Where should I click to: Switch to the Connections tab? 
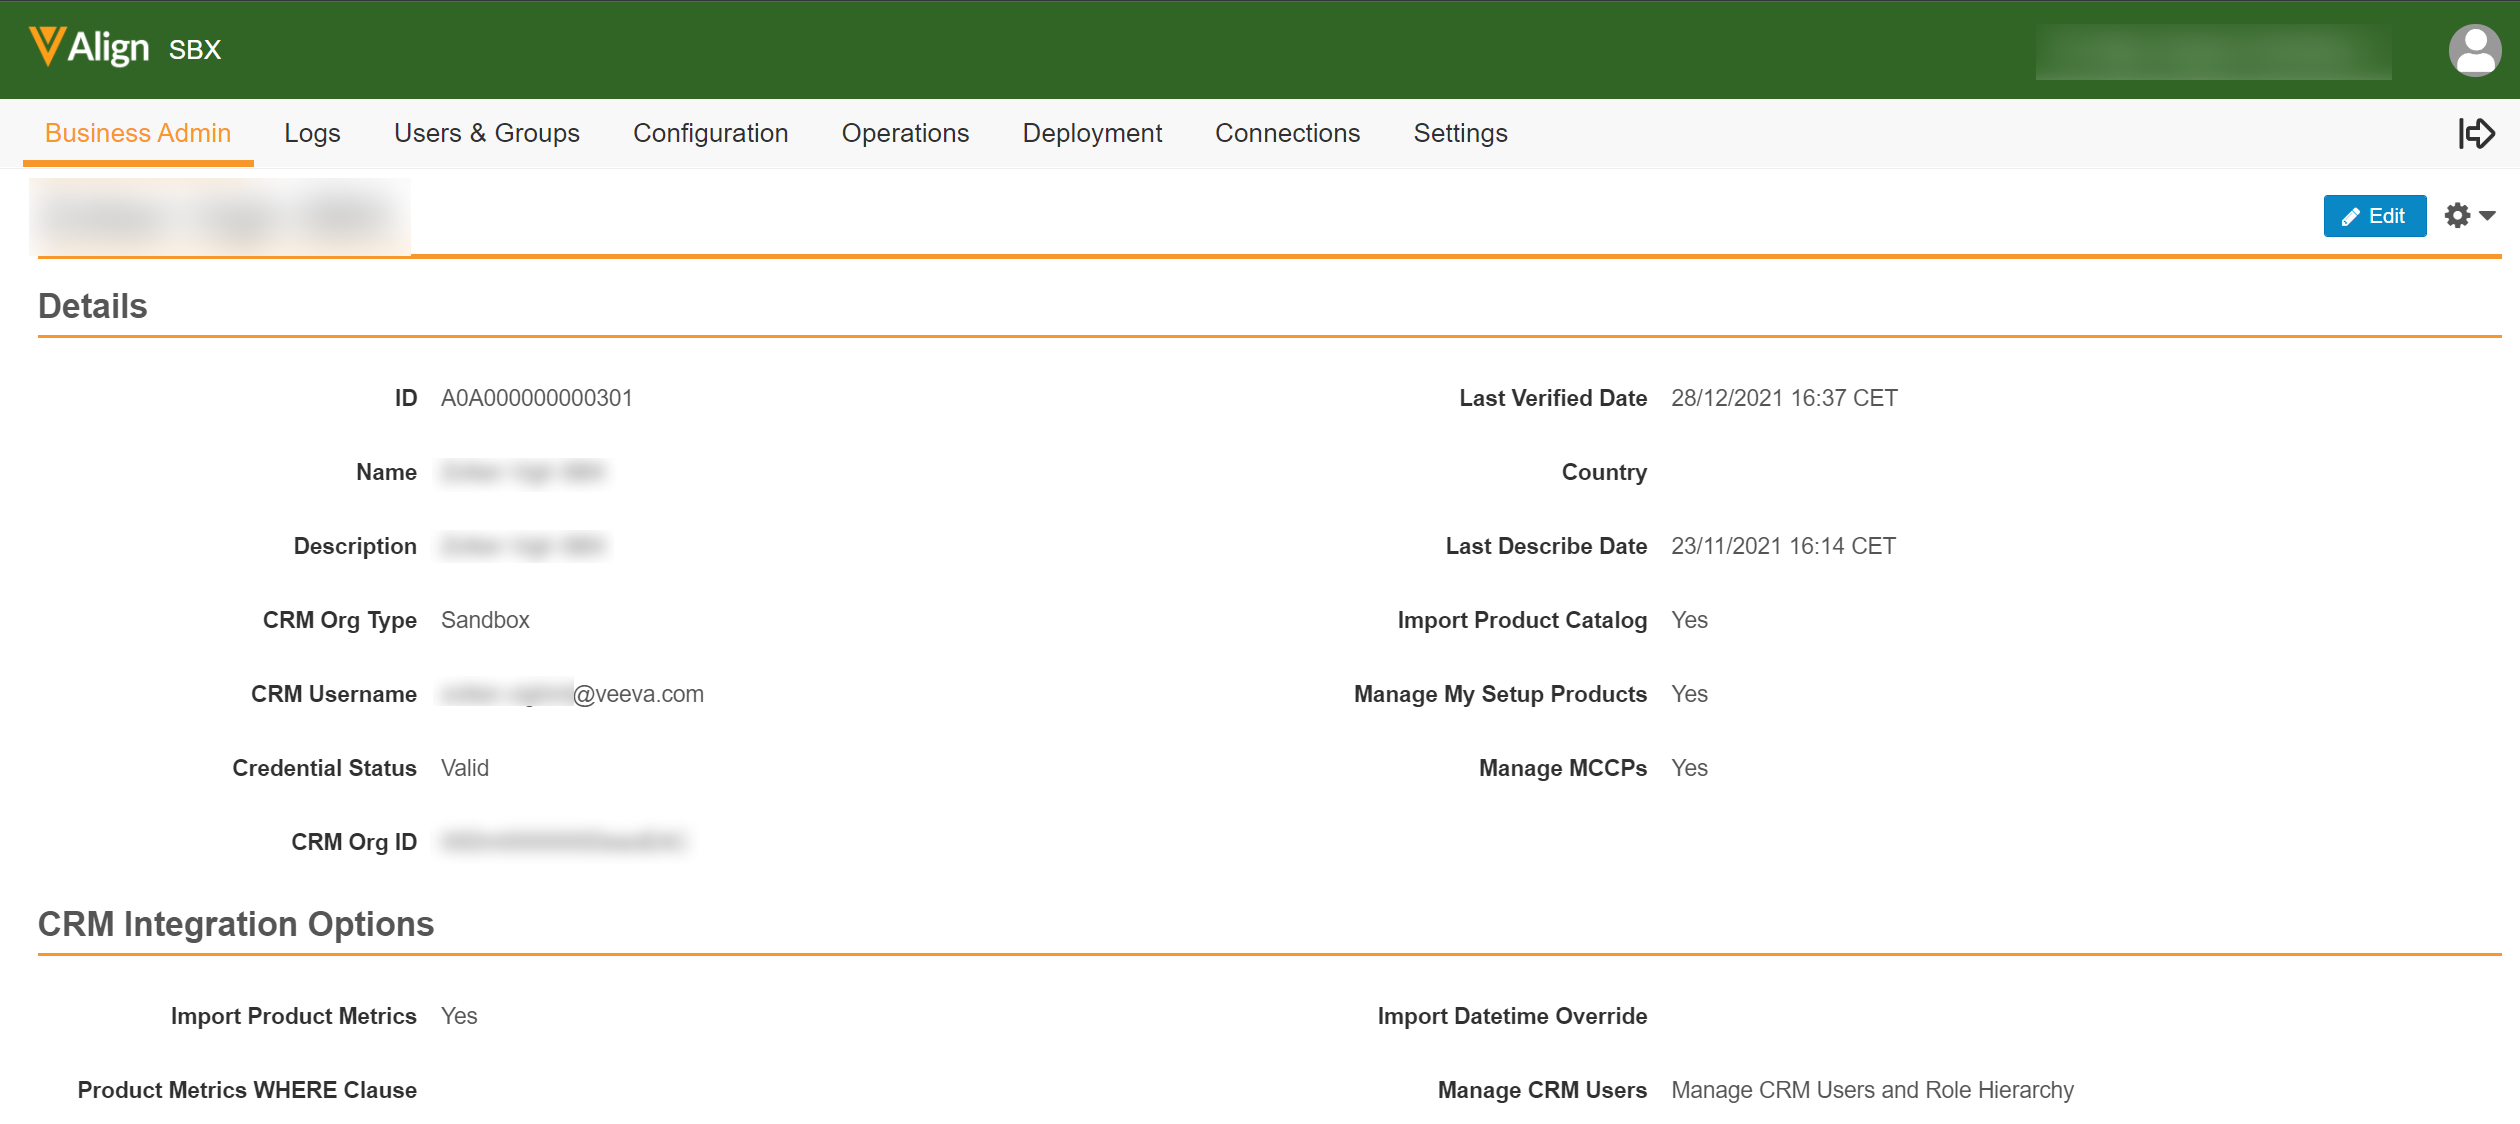coord(1287,133)
